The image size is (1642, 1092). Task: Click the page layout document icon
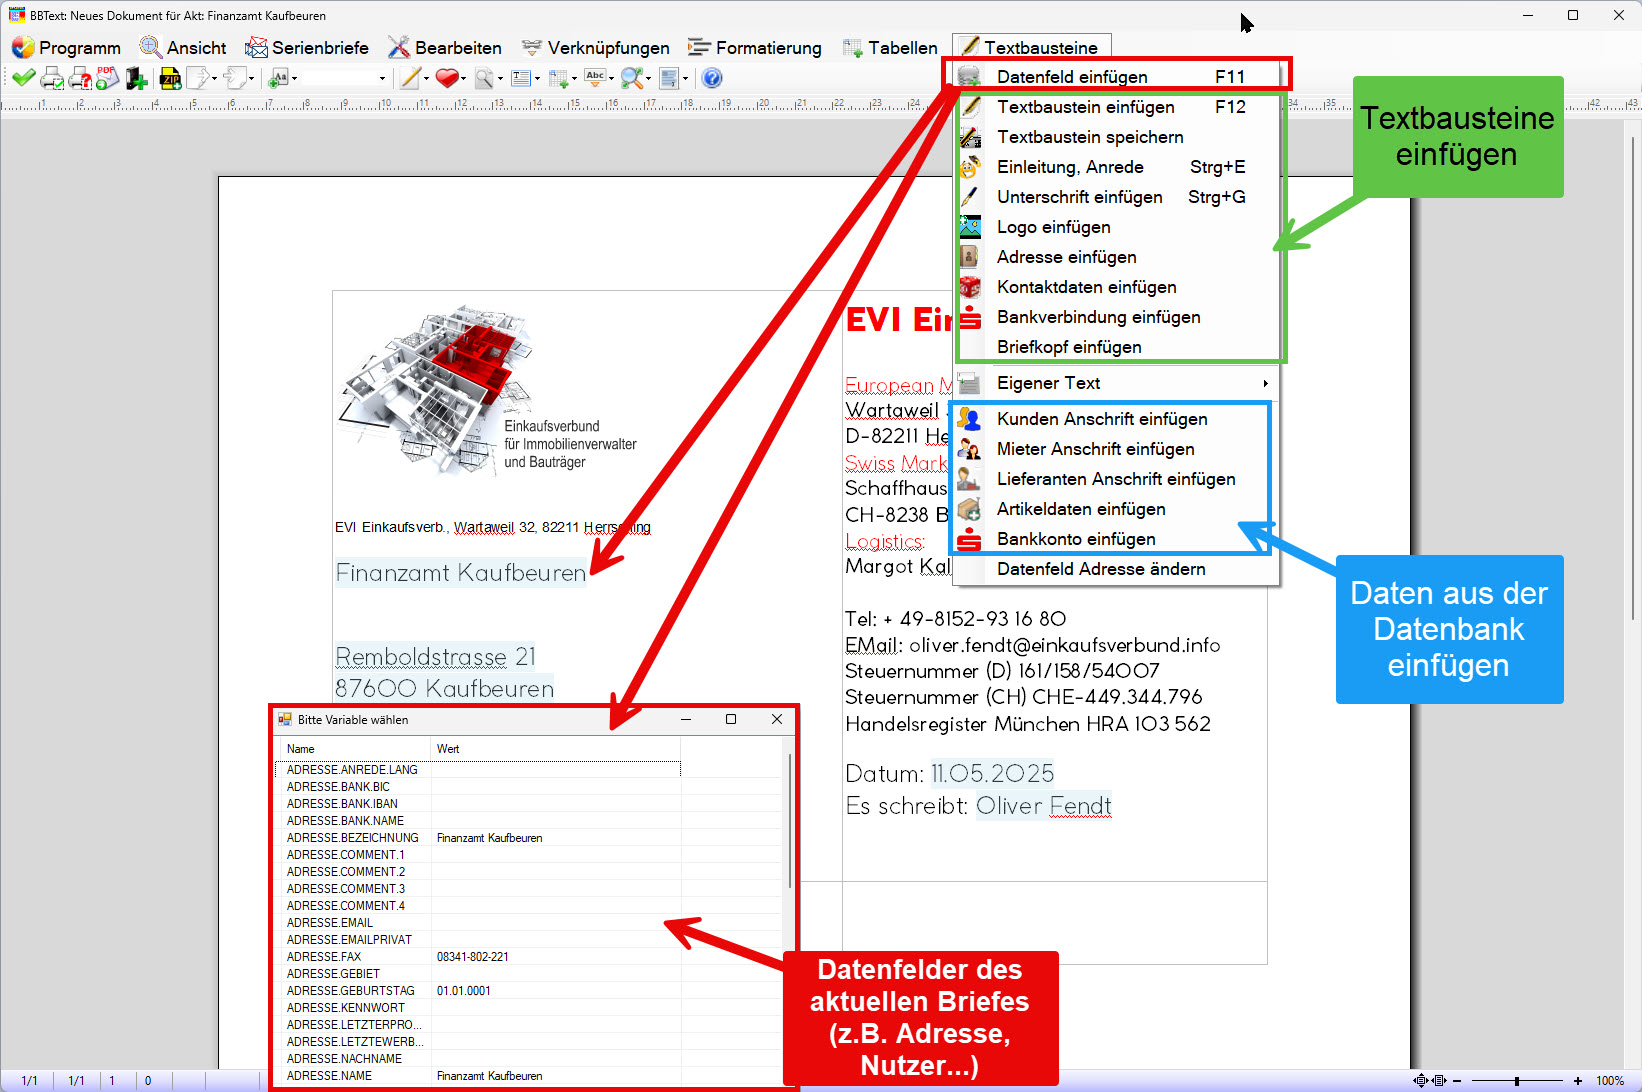click(669, 78)
